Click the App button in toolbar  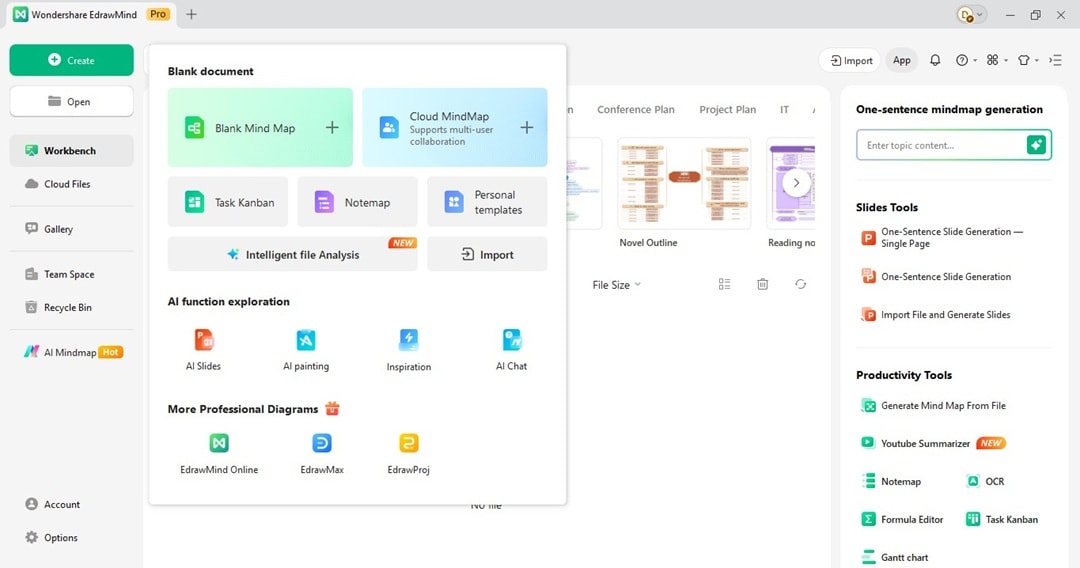(902, 61)
